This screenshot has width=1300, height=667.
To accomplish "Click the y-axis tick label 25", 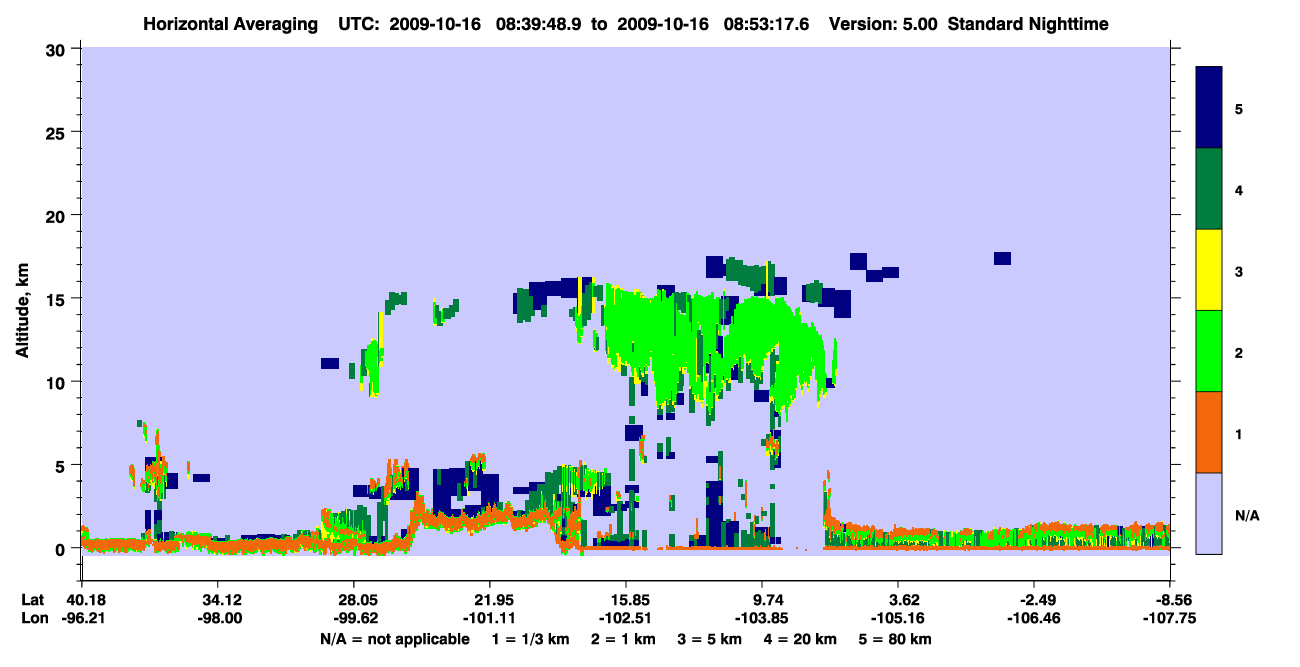I will [x=58, y=132].
